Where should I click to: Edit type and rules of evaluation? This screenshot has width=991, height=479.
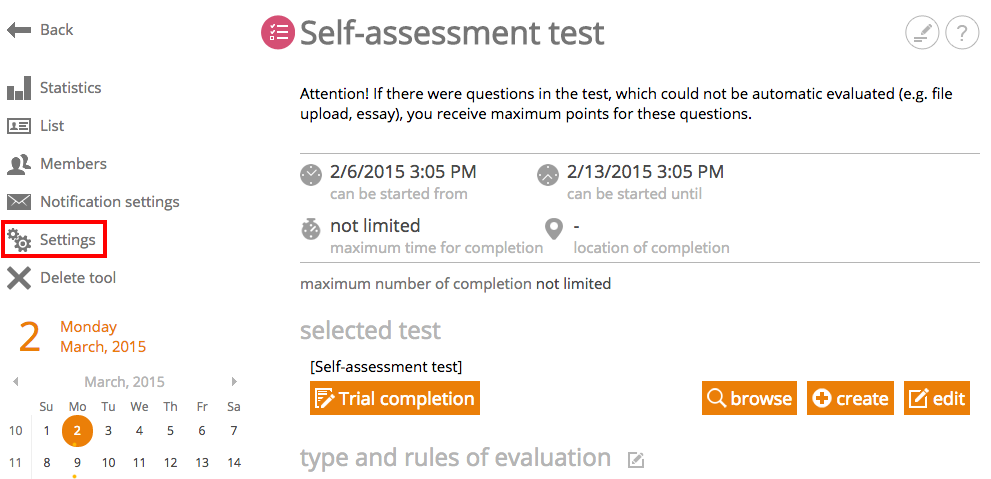point(636,460)
